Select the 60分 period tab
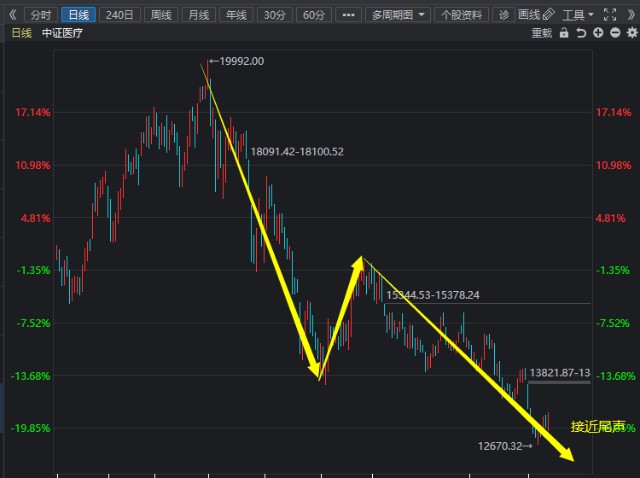640x478 pixels. tap(313, 15)
